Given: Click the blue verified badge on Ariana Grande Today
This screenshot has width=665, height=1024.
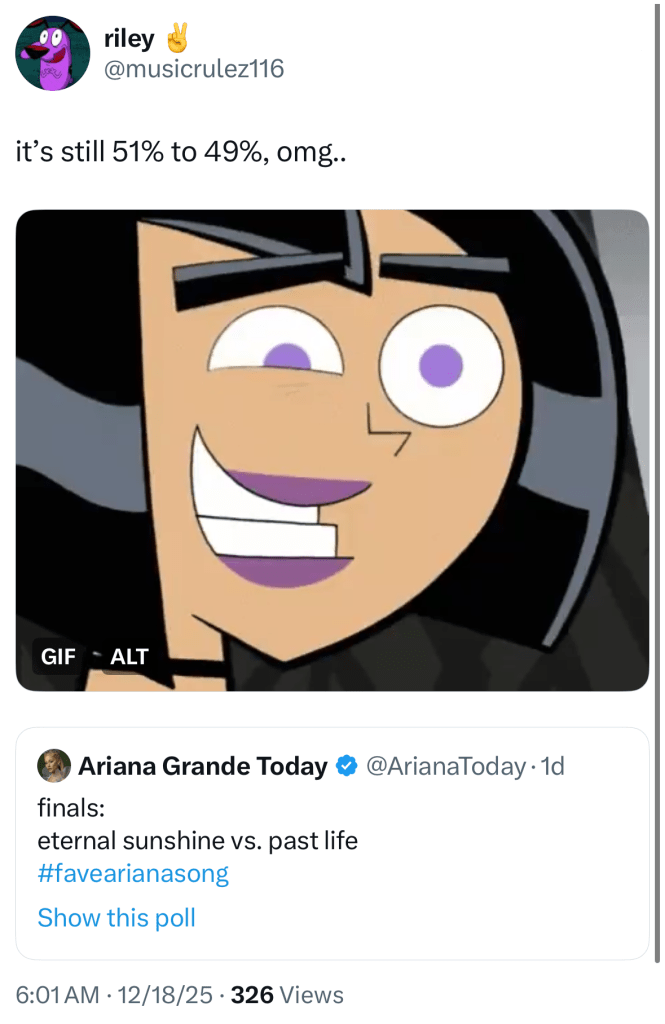Looking at the screenshot, I should pos(346,767).
